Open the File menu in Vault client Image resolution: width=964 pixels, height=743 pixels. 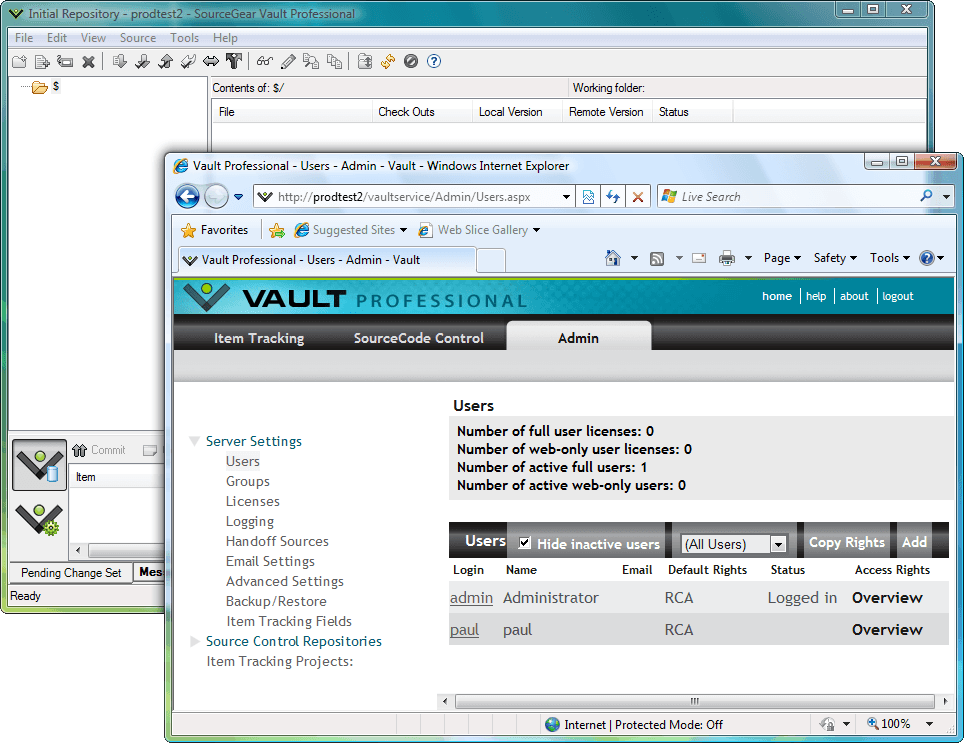(x=24, y=38)
